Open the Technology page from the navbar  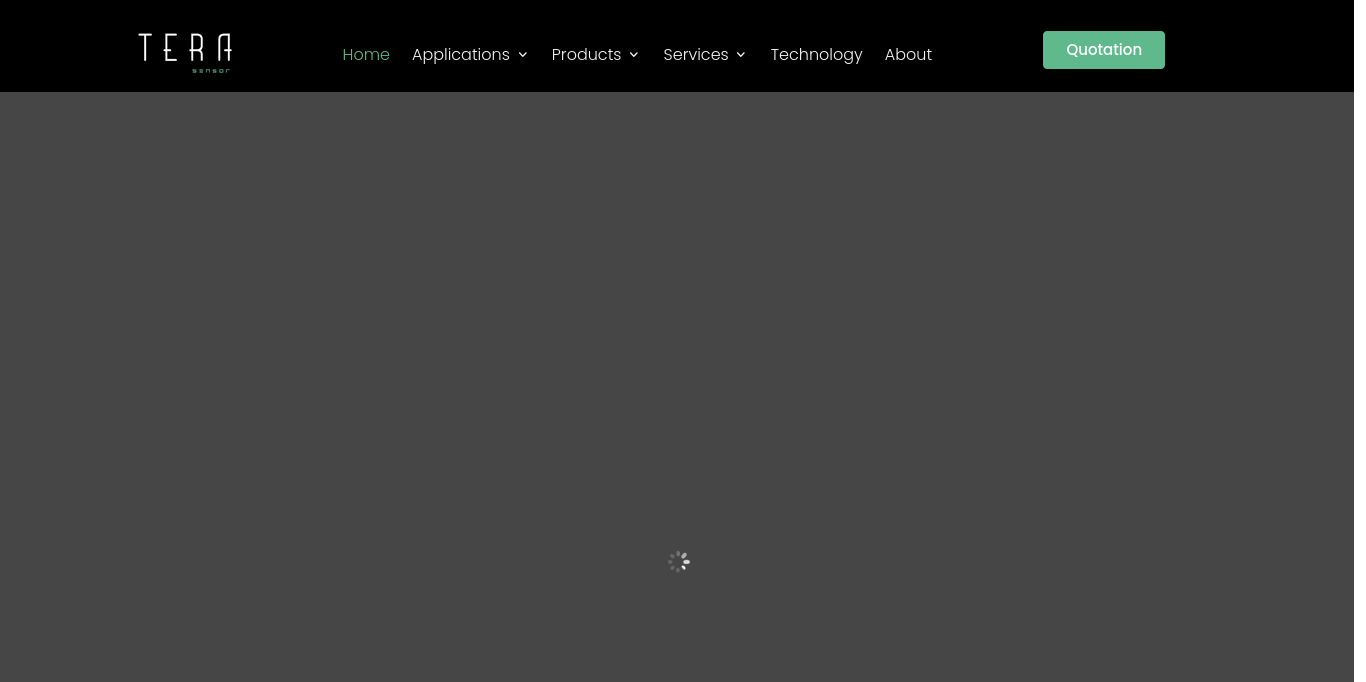pyautogui.click(x=816, y=55)
